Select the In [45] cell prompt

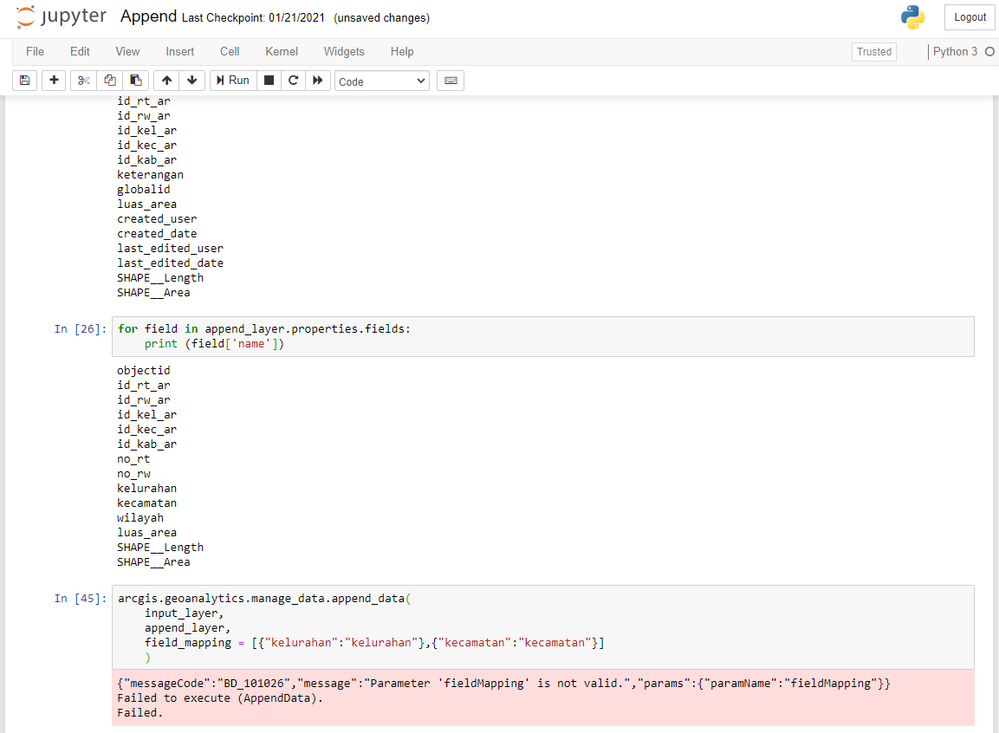(80, 598)
